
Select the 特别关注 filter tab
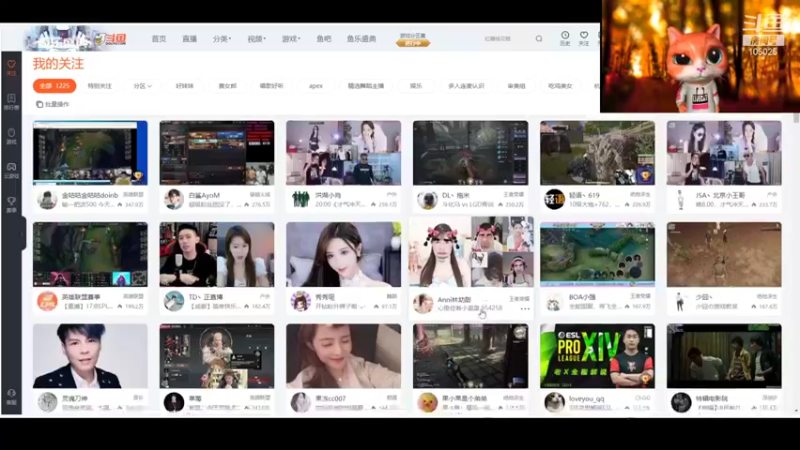pyautogui.click(x=99, y=86)
